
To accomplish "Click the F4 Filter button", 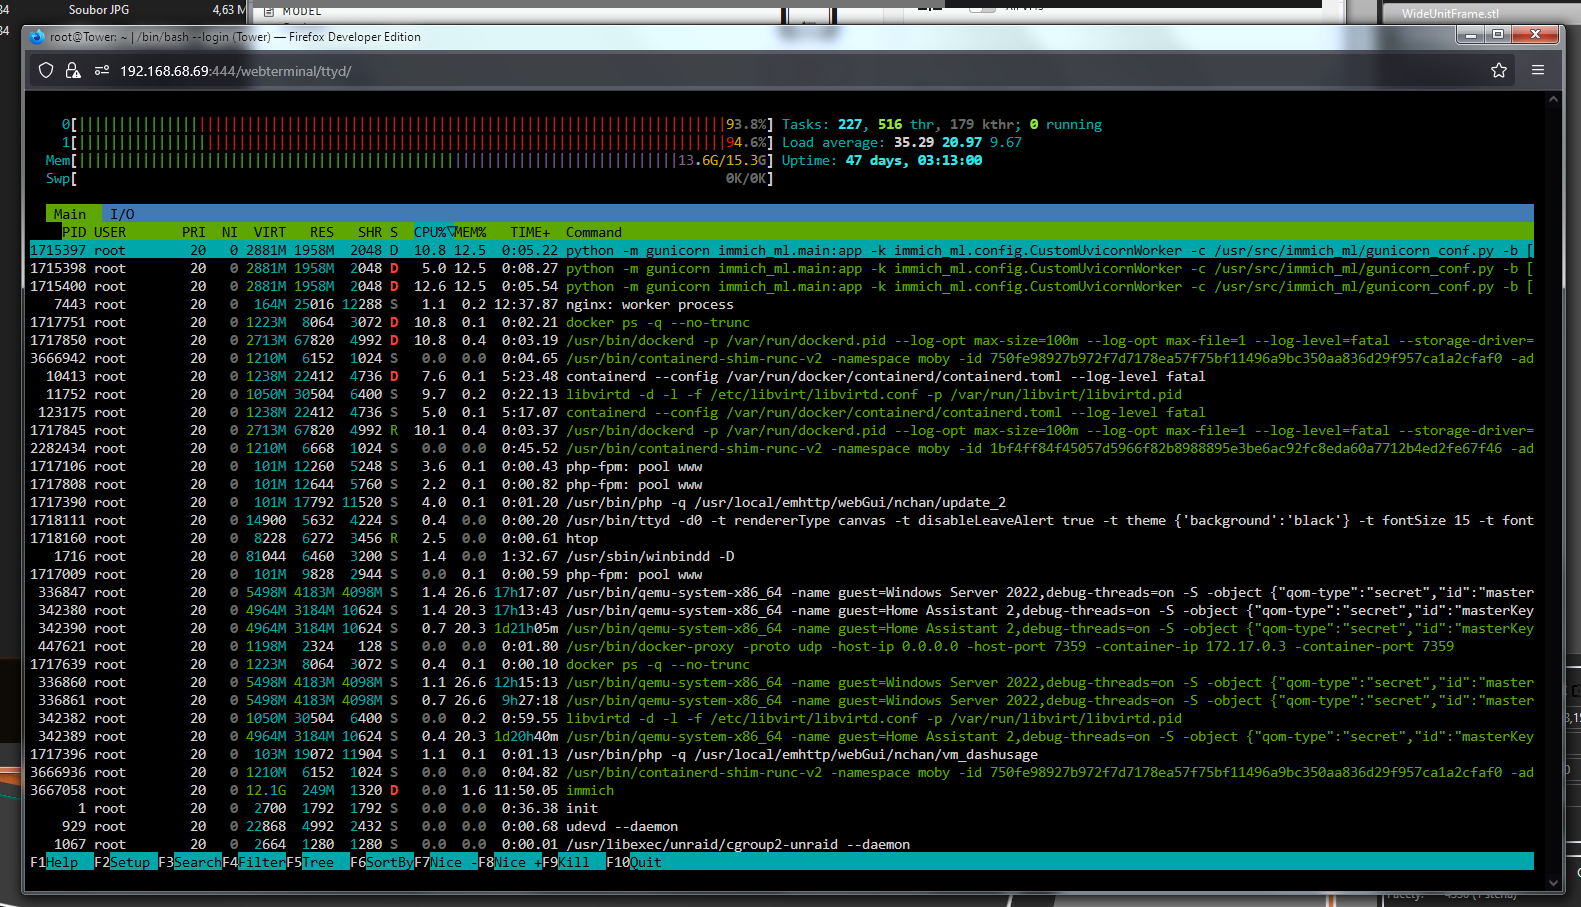I will click(261, 862).
